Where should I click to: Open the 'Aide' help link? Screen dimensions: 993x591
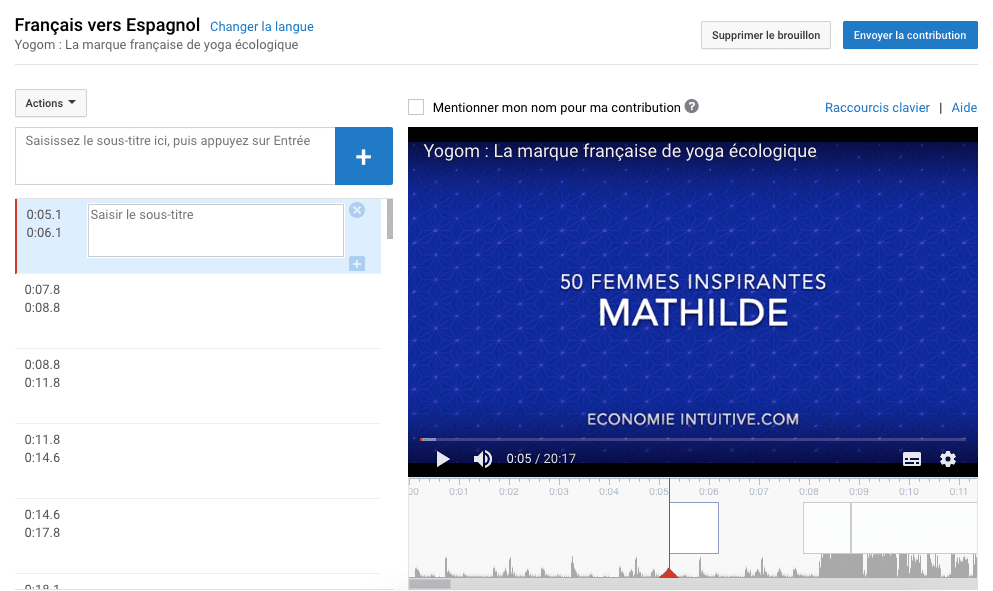click(x=964, y=108)
